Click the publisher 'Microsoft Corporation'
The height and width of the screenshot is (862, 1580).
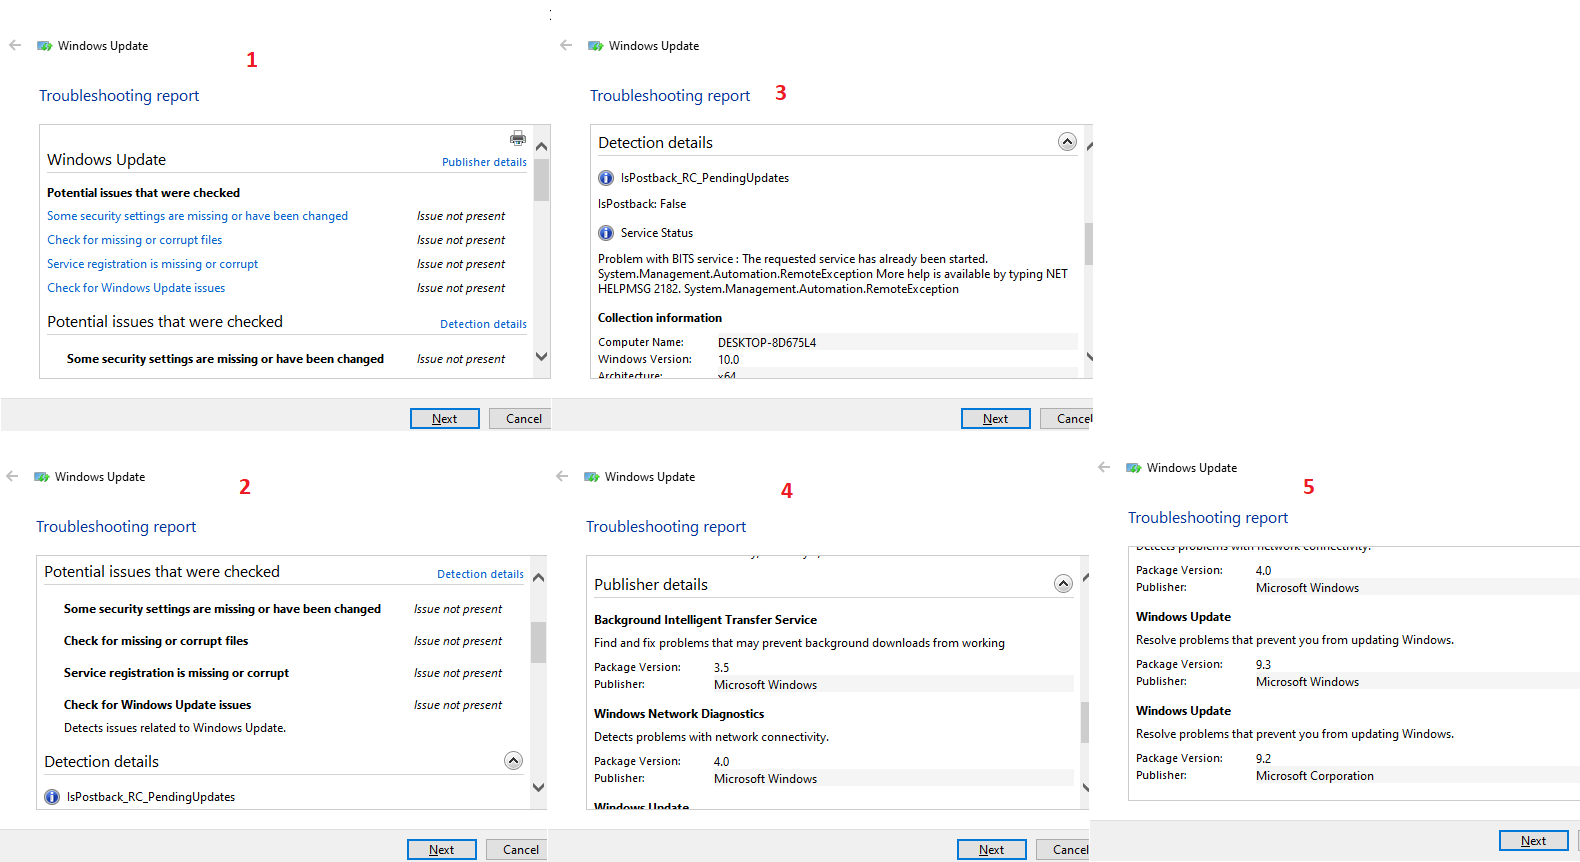[1315, 776]
